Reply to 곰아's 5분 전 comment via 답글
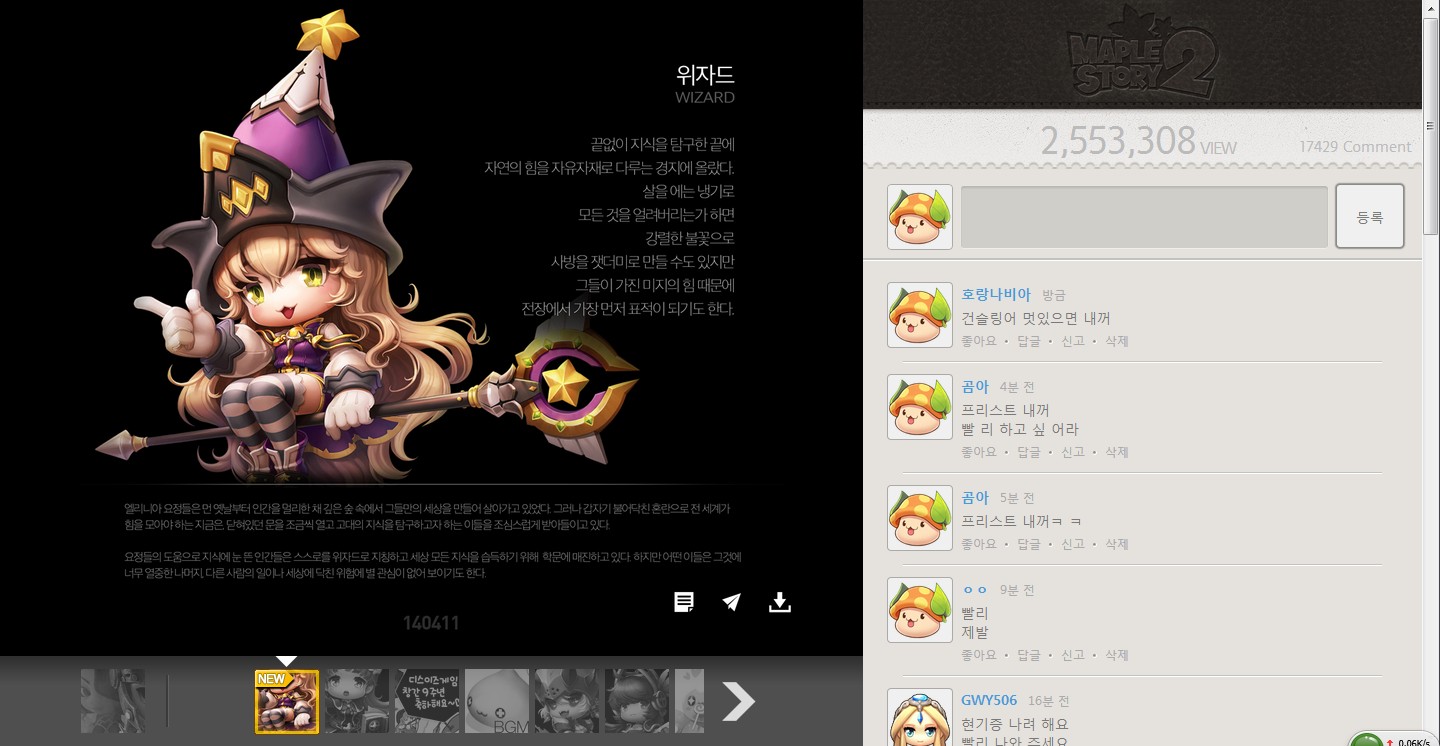 pyautogui.click(x=1029, y=544)
